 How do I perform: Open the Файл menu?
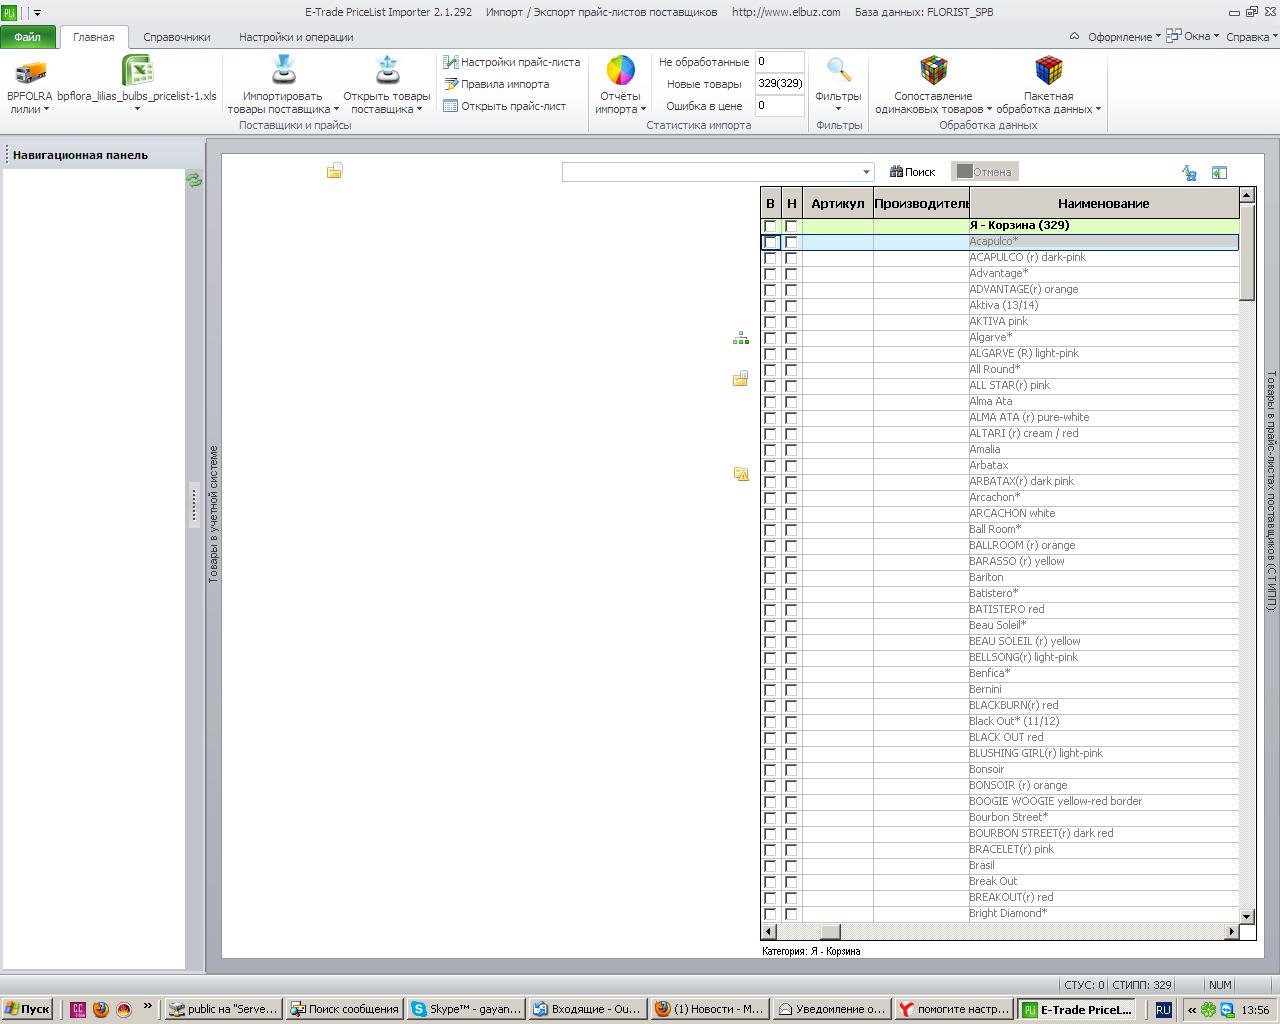[x=28, y=37]
